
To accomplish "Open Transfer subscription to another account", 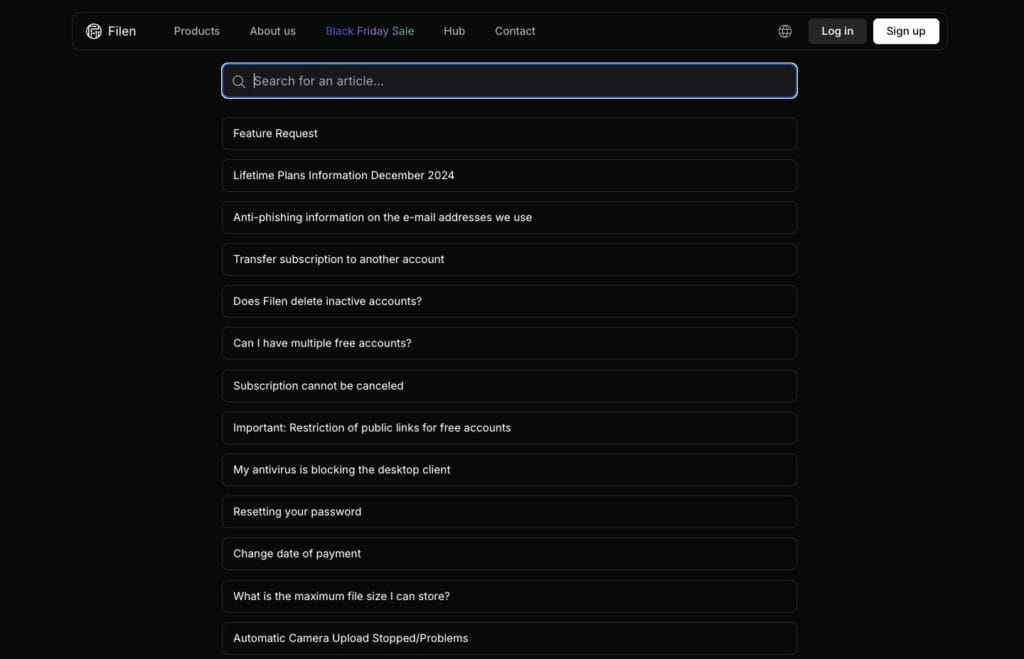I will coord(508,259).
